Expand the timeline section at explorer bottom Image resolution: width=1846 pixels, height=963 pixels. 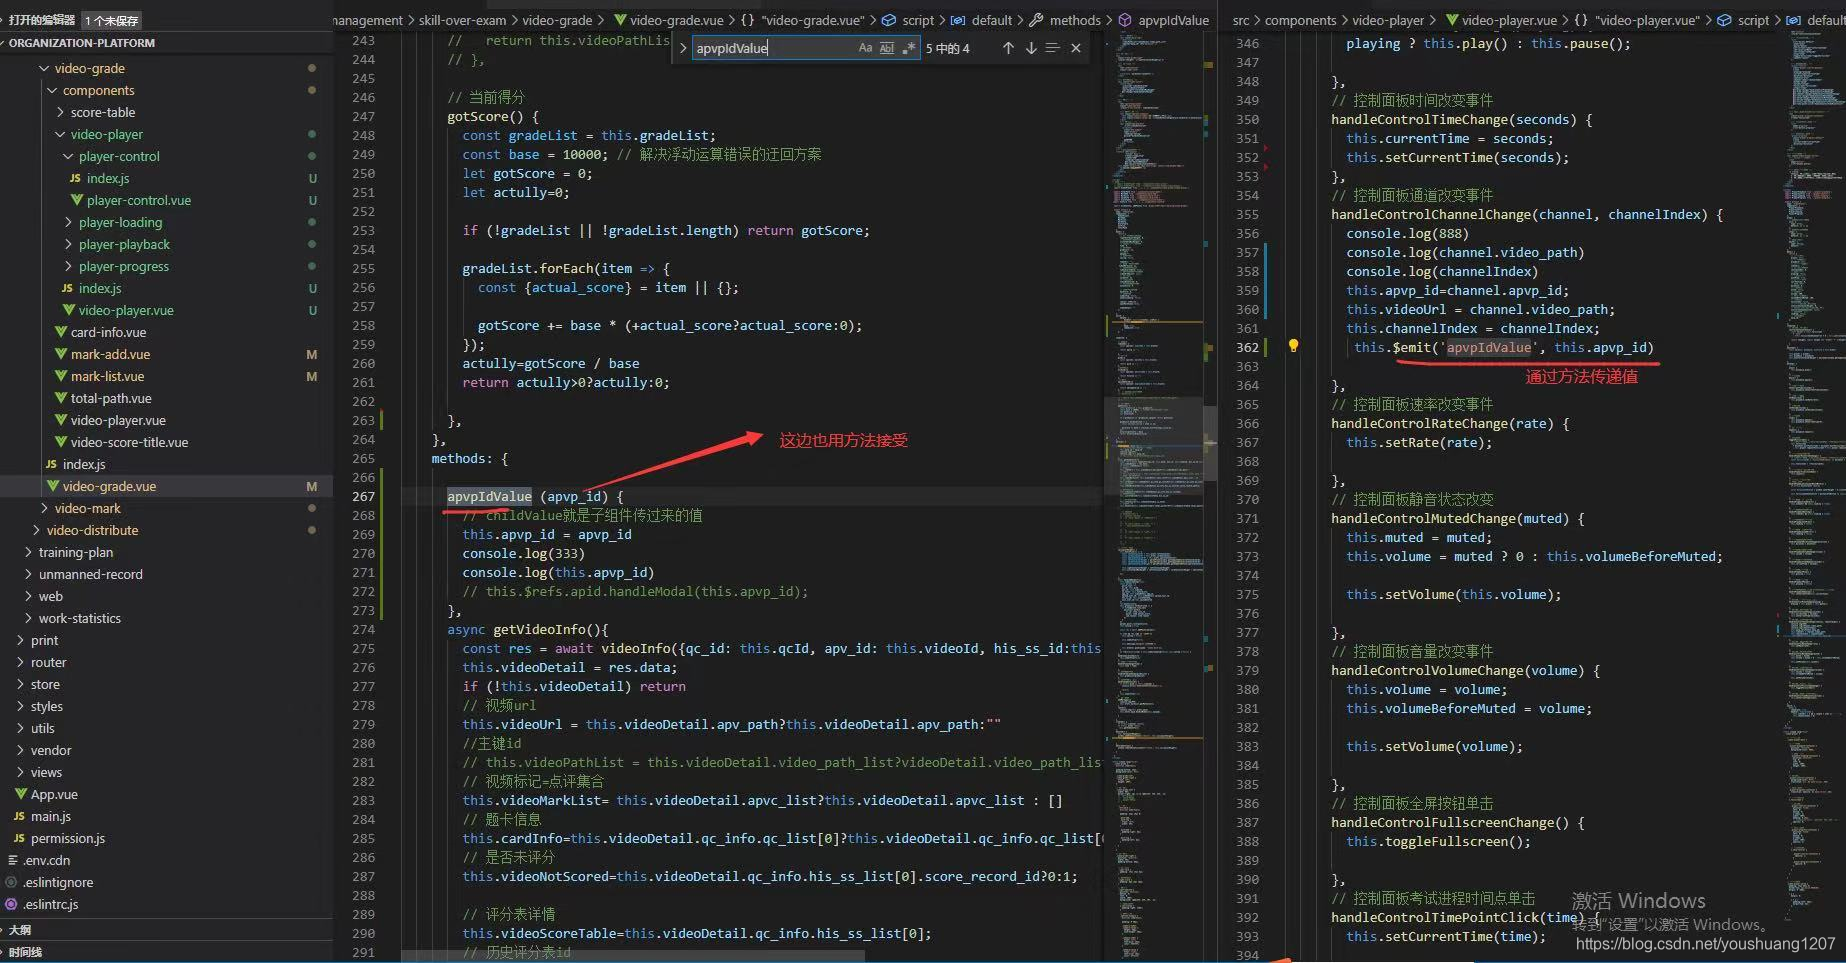tap(165, 952)
